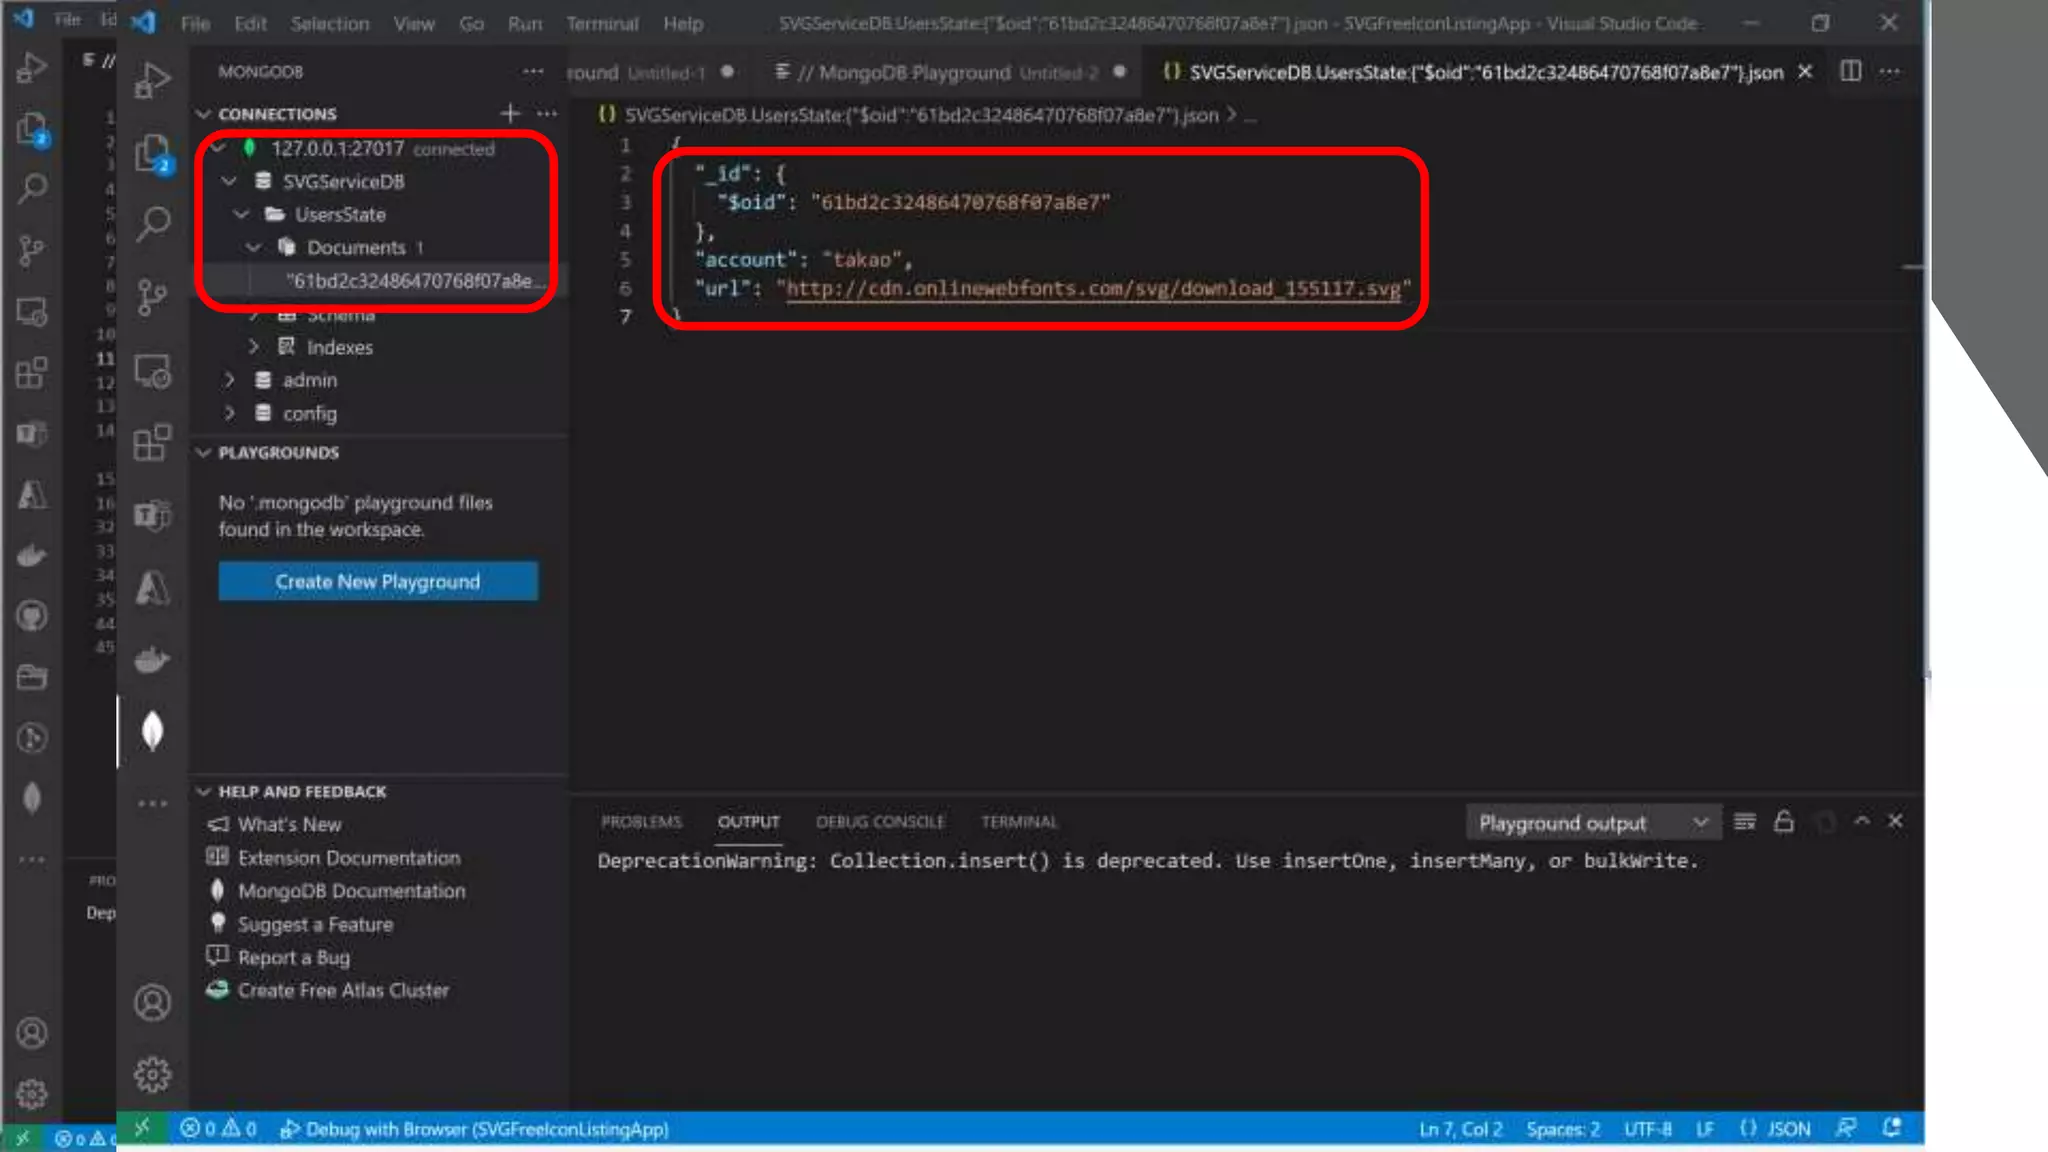Clear the output panel

tap(1745, 822)
